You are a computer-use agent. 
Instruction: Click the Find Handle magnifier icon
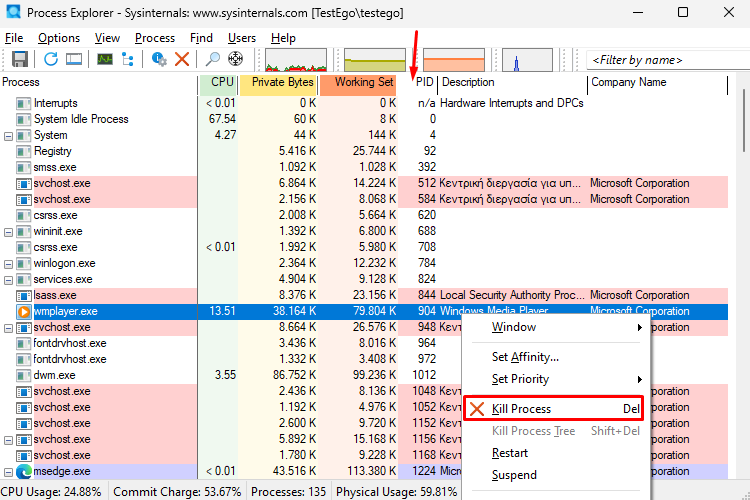click(x=212, y=59)
